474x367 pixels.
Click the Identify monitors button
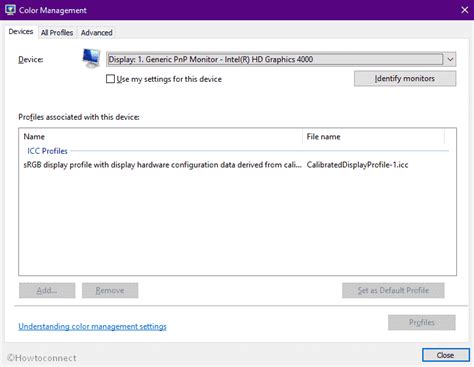click(405, 79)
